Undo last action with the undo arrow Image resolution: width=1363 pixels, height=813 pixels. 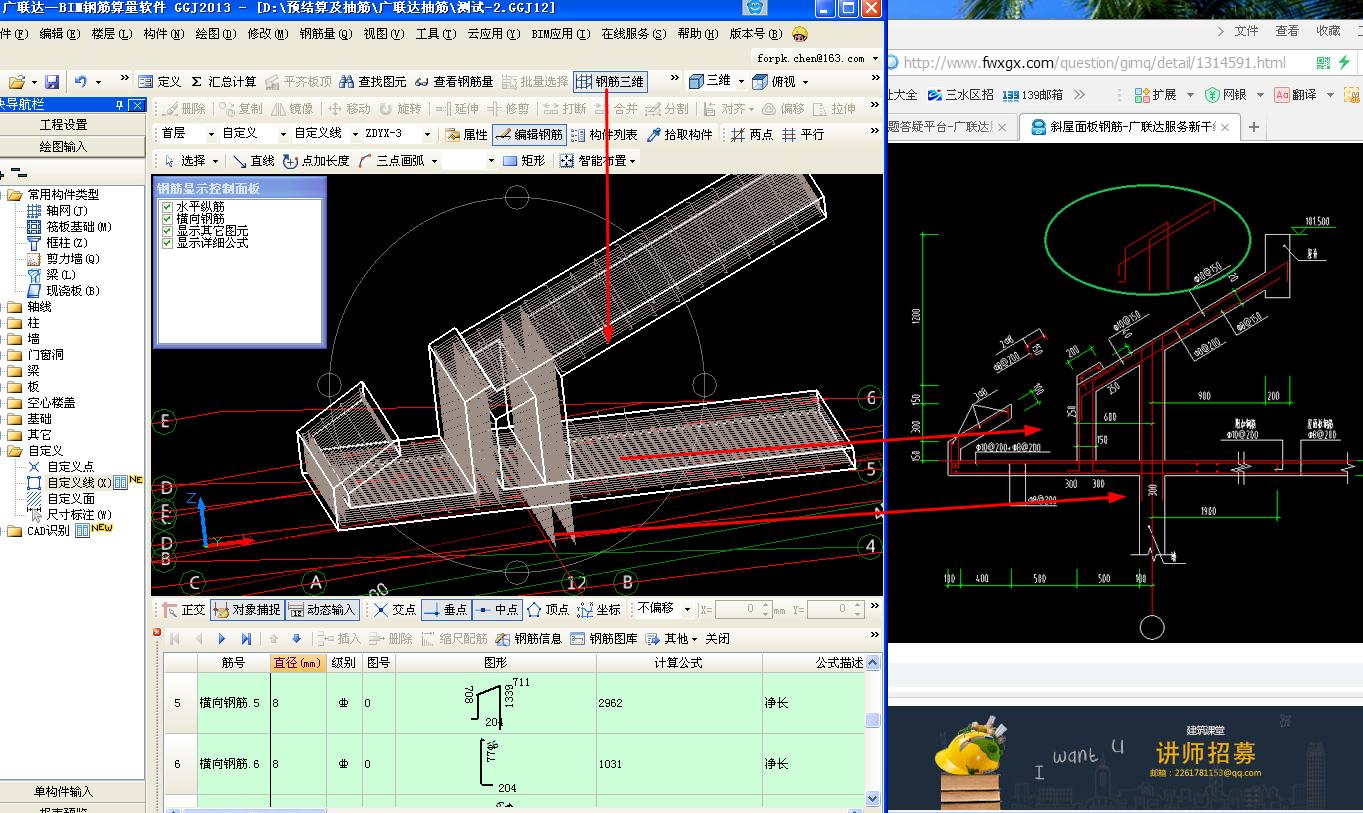click(x=81, y=82)
